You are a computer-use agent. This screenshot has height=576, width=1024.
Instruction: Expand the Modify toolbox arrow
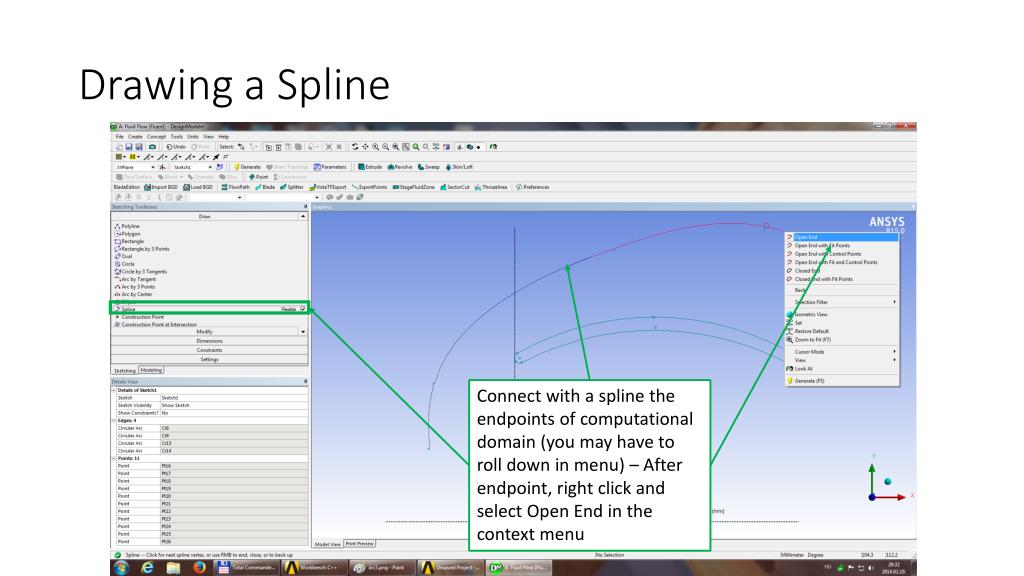303,332
